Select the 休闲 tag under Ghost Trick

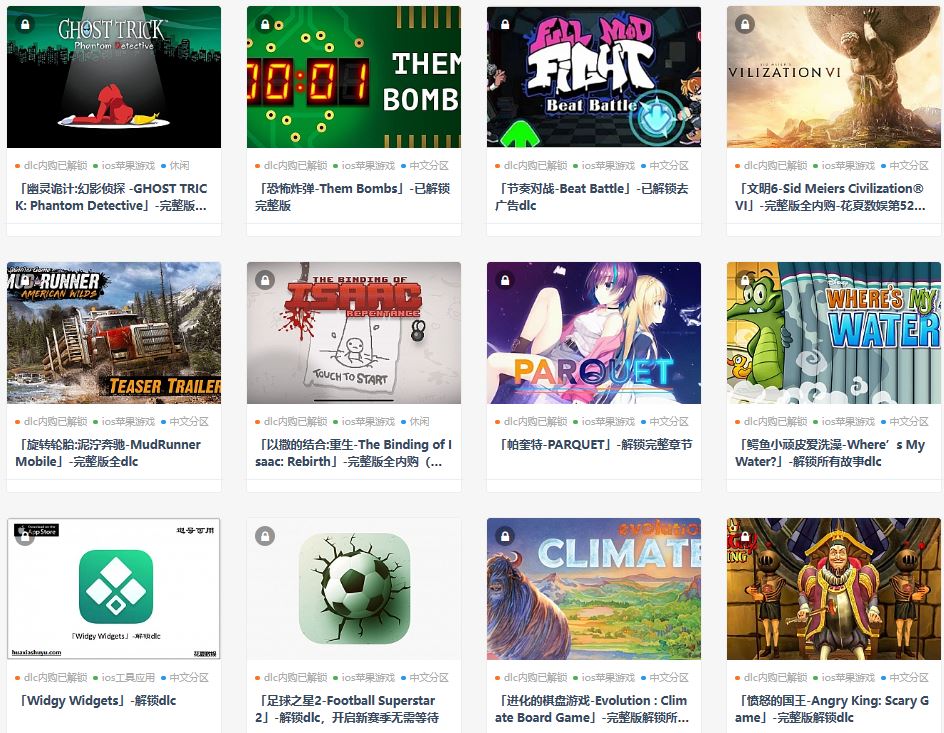pos(179,166)
